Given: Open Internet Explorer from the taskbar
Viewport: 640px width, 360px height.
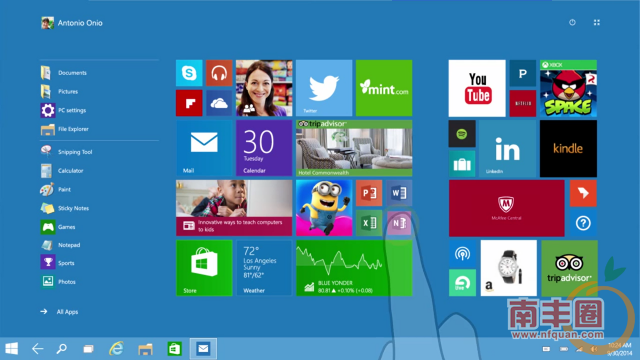Looking at the screenshot, I should click(116, 349).
